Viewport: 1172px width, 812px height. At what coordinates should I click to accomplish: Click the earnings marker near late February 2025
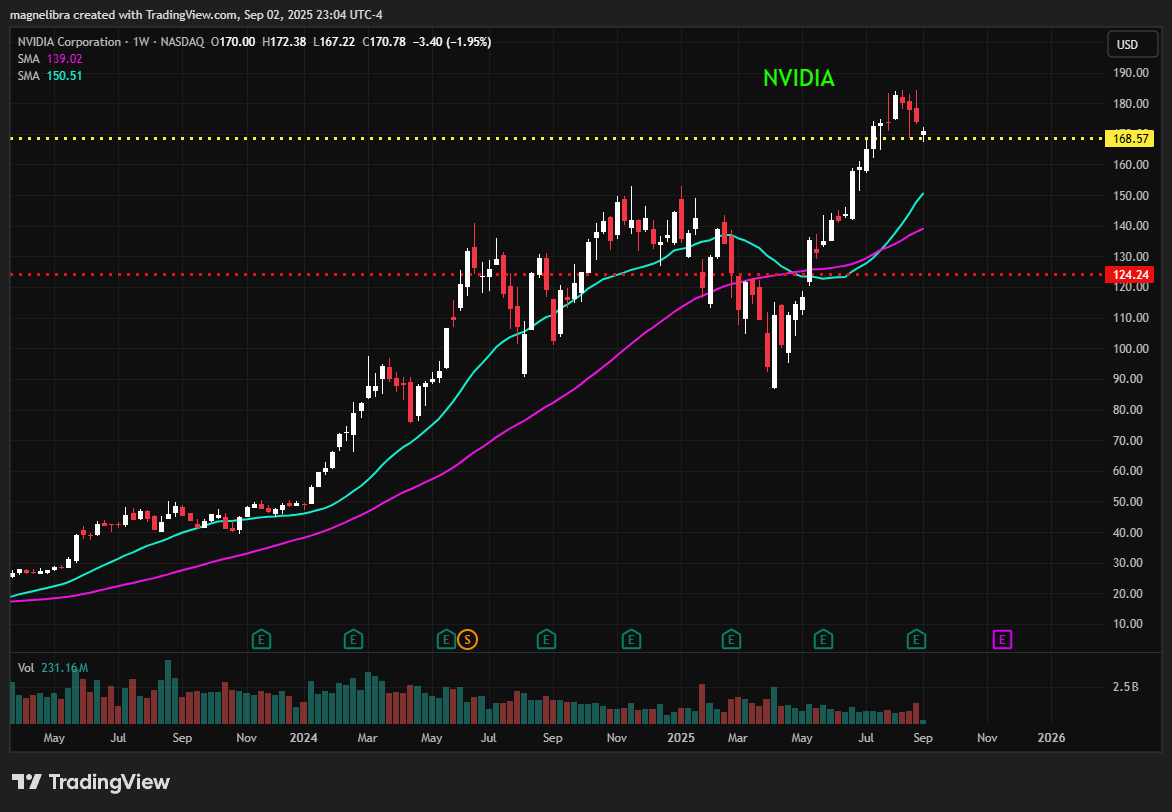(731, 639)
